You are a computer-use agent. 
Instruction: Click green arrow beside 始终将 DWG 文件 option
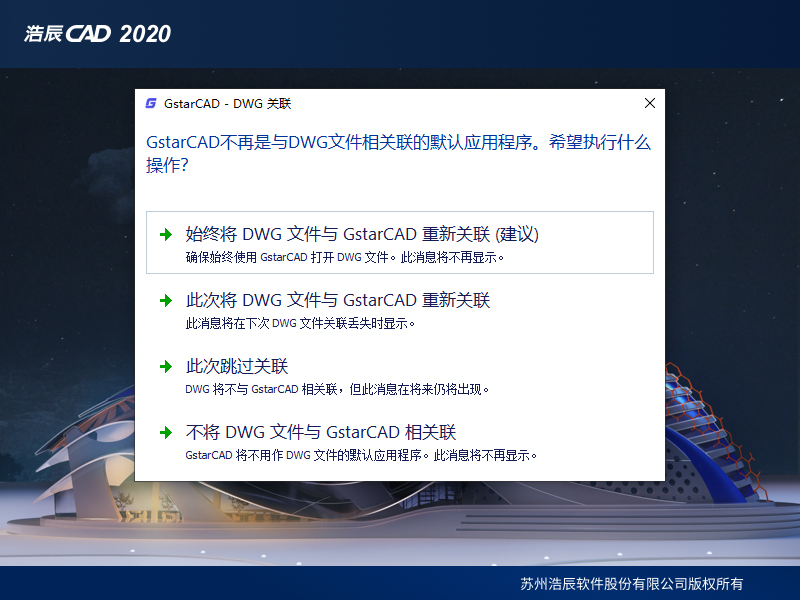[x=166, y=235]
